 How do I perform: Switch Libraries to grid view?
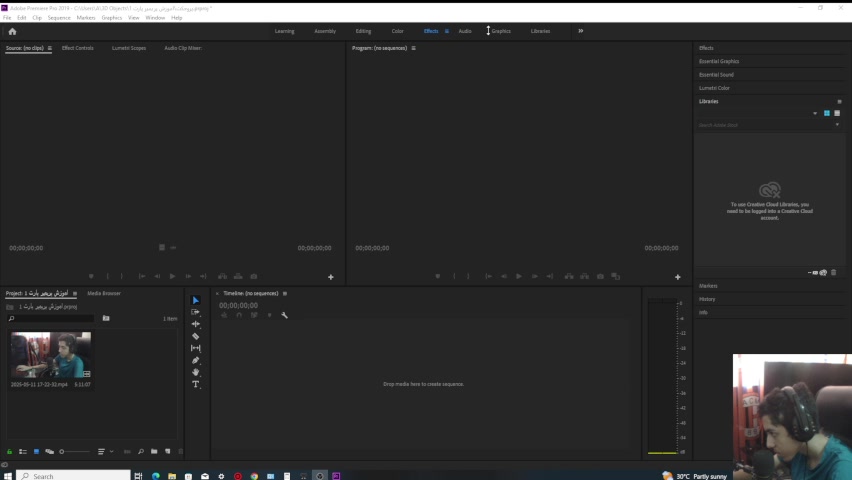pyautogui.click(x=827, y=113)
